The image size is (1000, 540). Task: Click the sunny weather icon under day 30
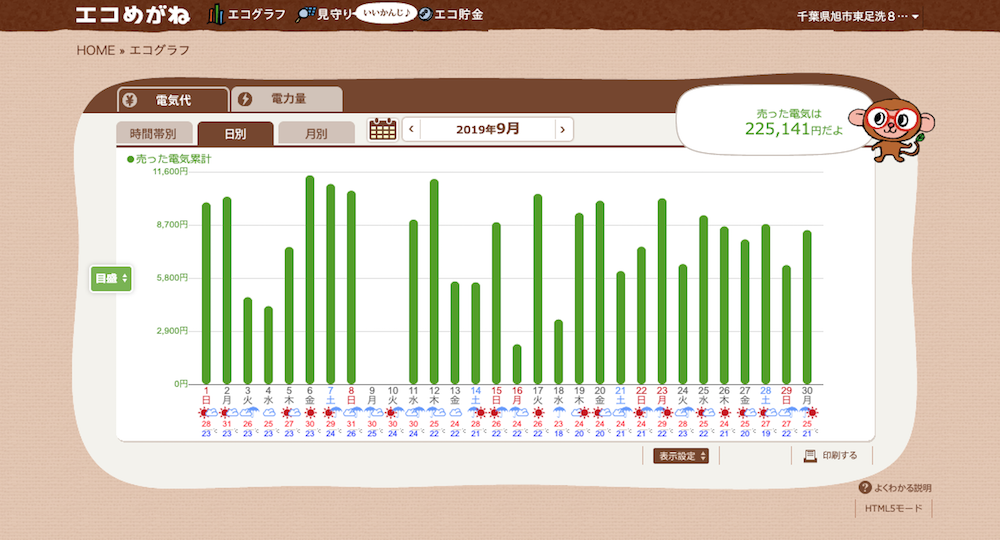coord(811,412)
